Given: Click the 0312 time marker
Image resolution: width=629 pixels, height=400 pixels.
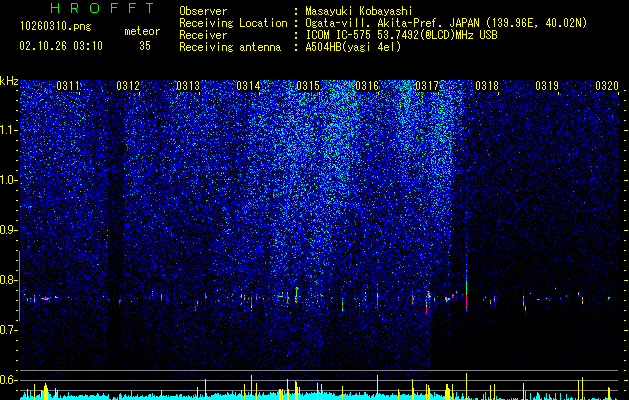Looking at the screenshot, I should 128,86.
